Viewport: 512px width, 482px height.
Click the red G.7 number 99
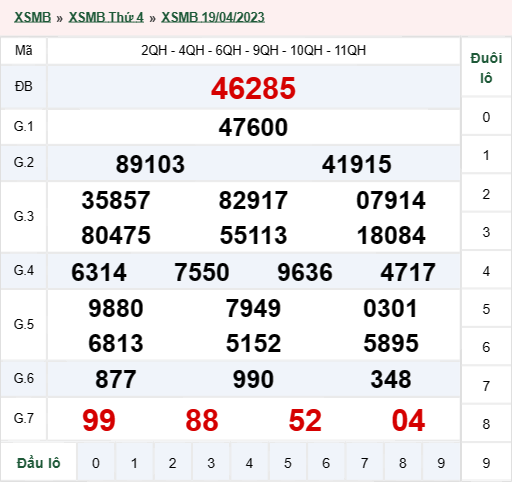[99, 420]
